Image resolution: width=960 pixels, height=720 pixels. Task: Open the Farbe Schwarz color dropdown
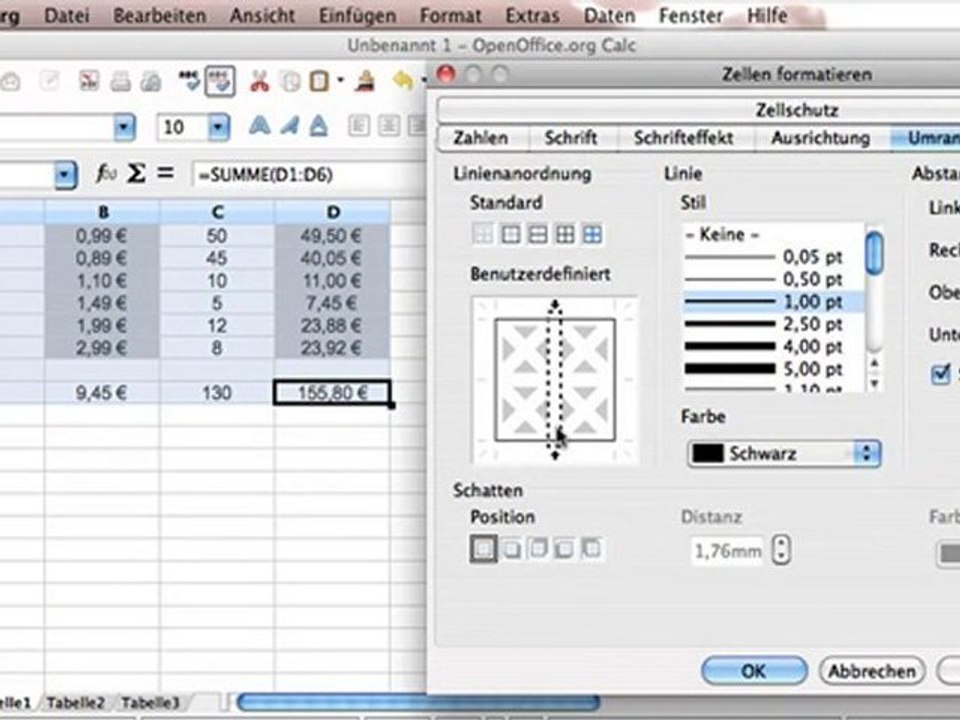[784, 454]
